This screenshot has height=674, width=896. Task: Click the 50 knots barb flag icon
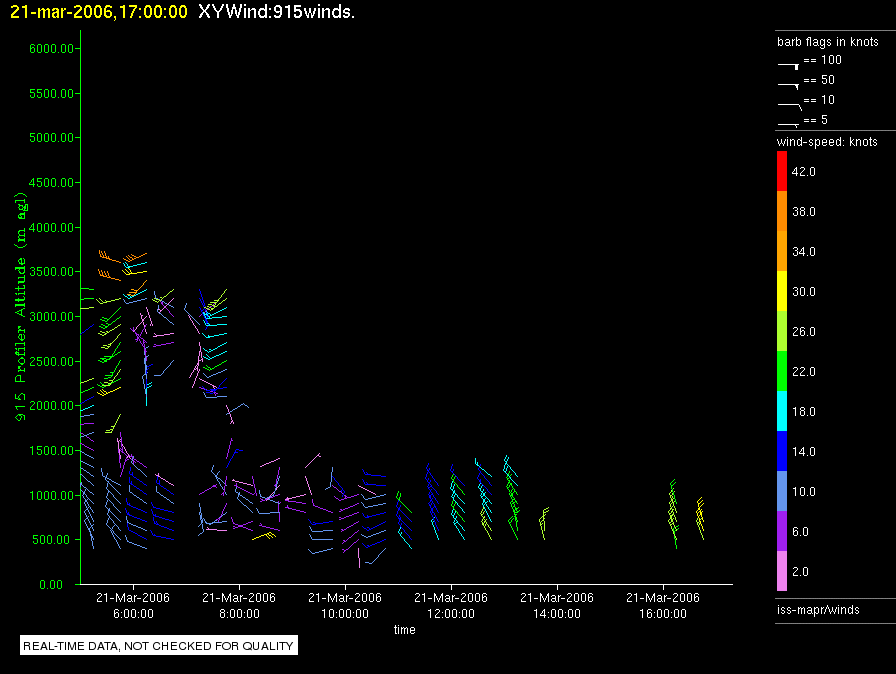coord(789,86)
